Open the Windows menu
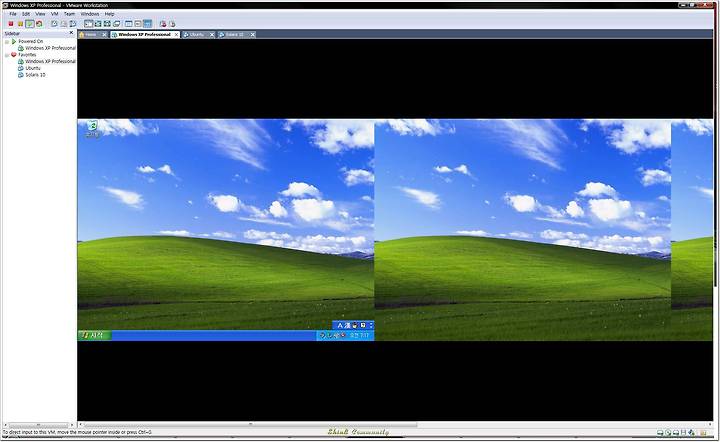 [x=90, y=14]
